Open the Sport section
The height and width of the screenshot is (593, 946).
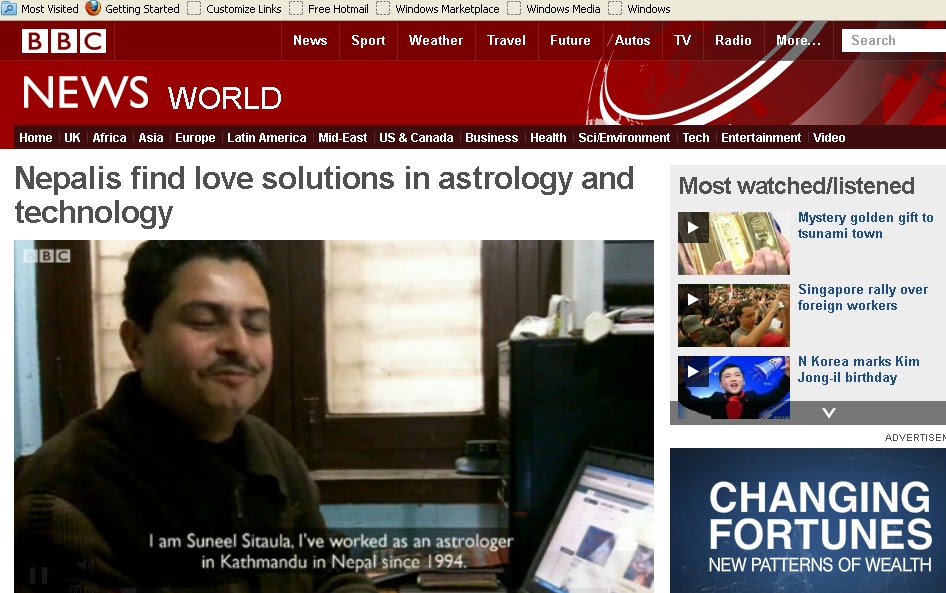point(368,40)
